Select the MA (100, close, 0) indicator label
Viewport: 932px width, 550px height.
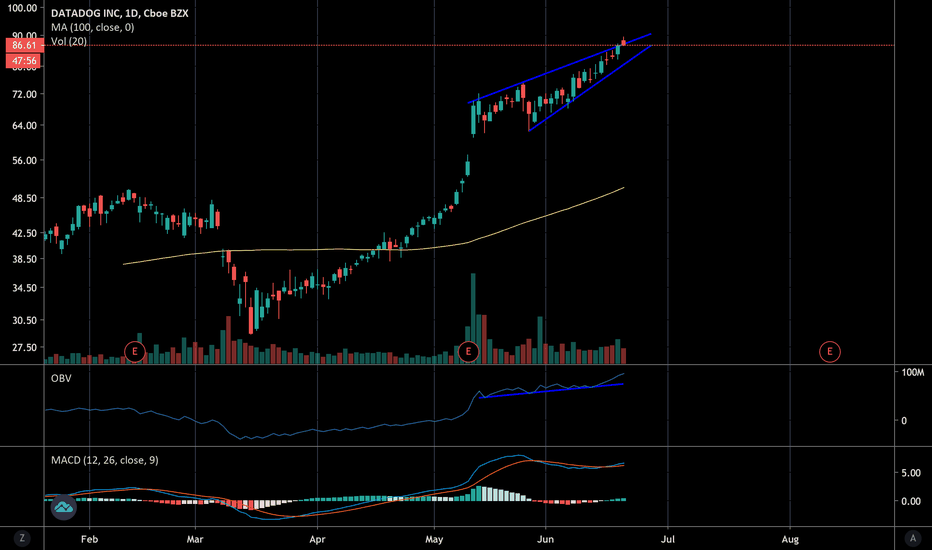(93, 27)
